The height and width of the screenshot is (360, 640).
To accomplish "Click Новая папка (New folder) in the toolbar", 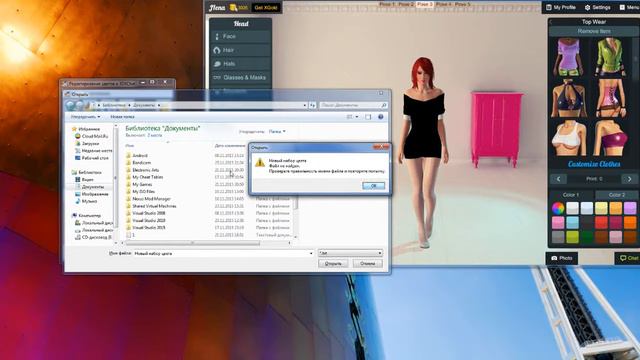I will [x=122, y=117].
